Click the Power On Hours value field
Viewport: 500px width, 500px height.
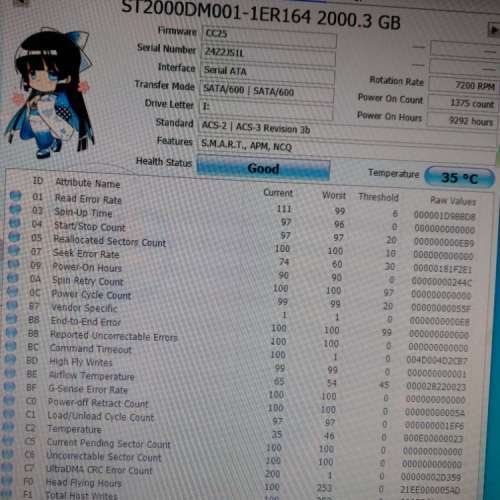[462, 121]
